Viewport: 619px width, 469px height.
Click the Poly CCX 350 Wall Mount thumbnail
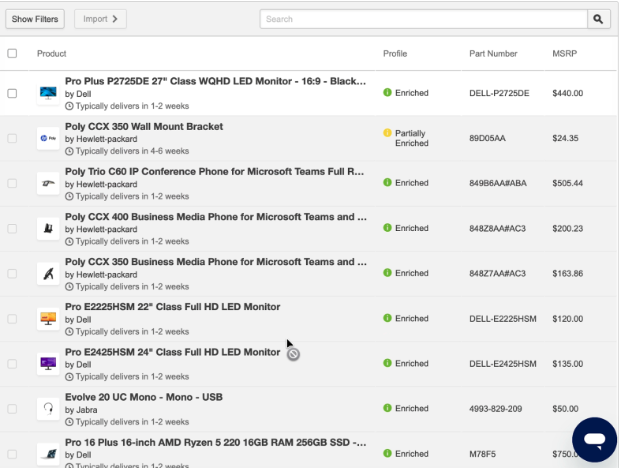[47, 138]
